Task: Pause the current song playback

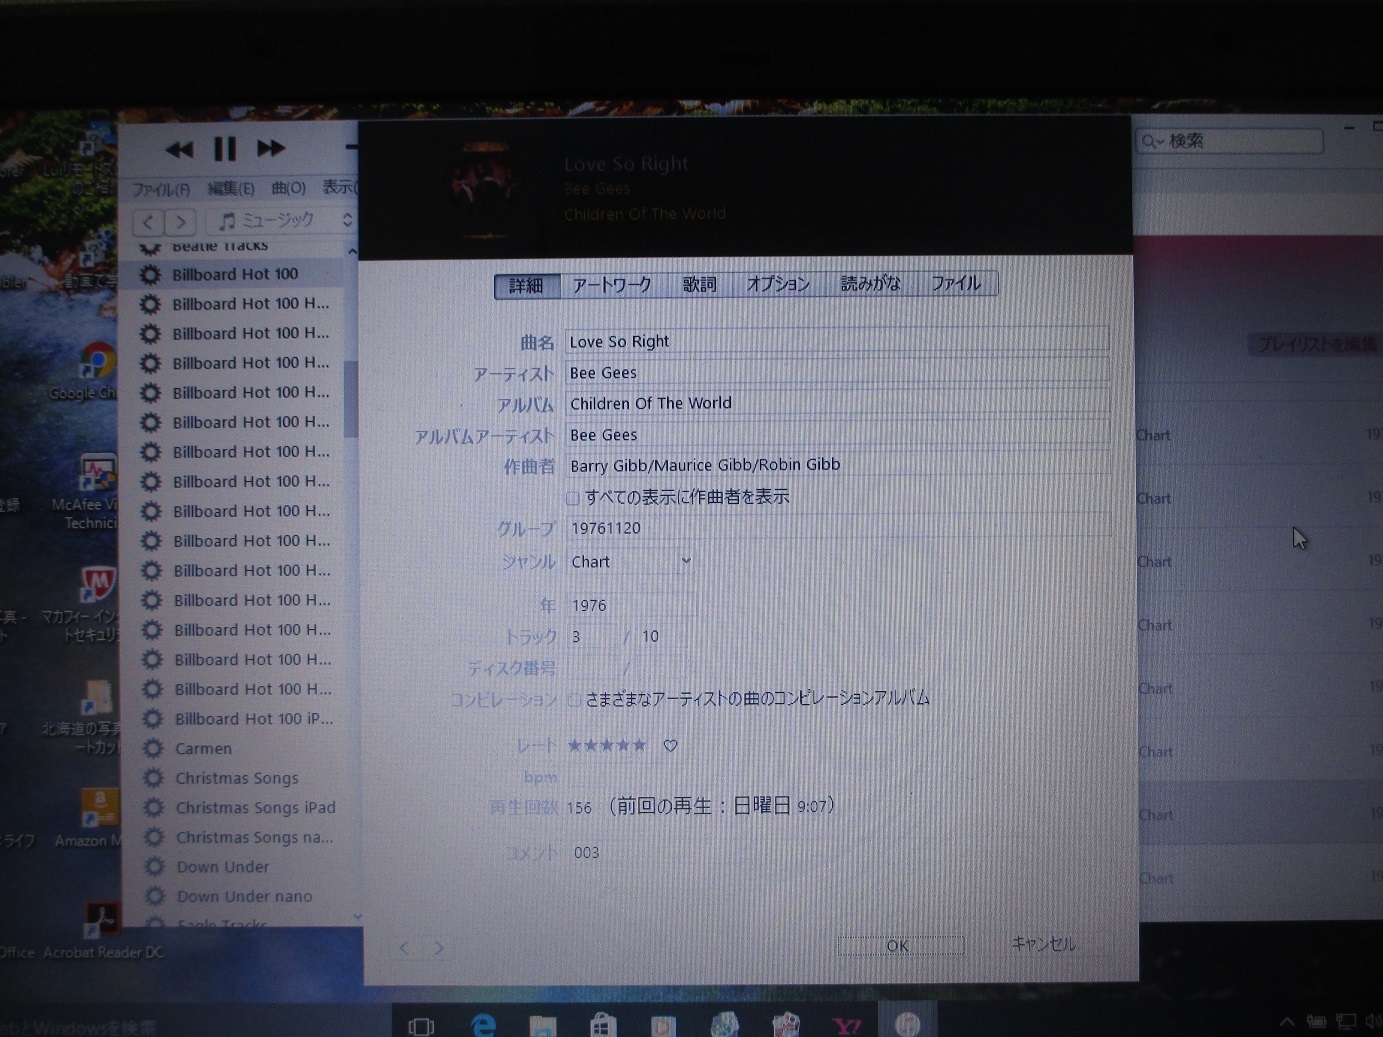Action: (225, 150)
